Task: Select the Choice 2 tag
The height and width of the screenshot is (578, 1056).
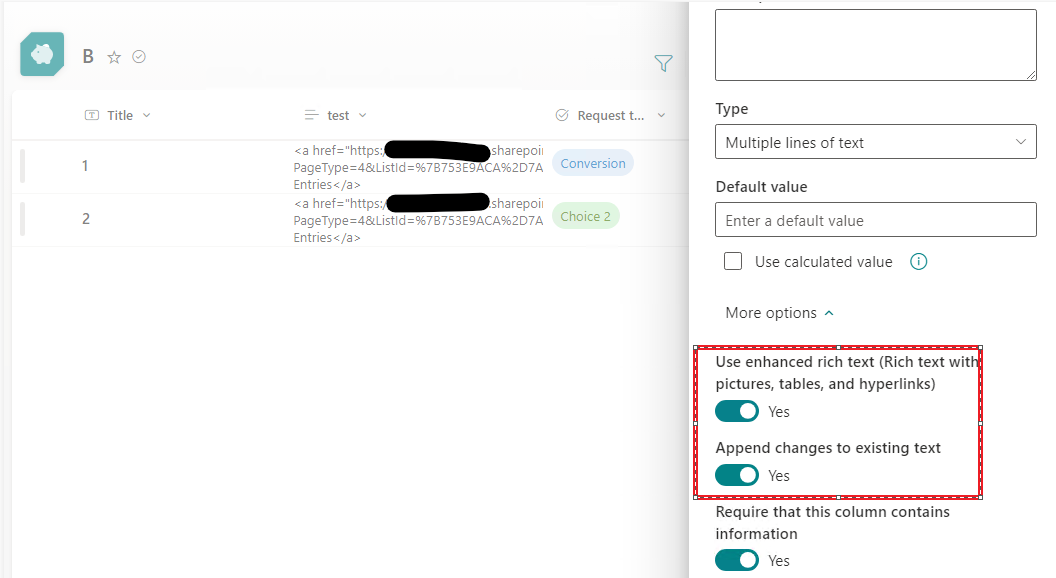Action: (x=586, y=215)
